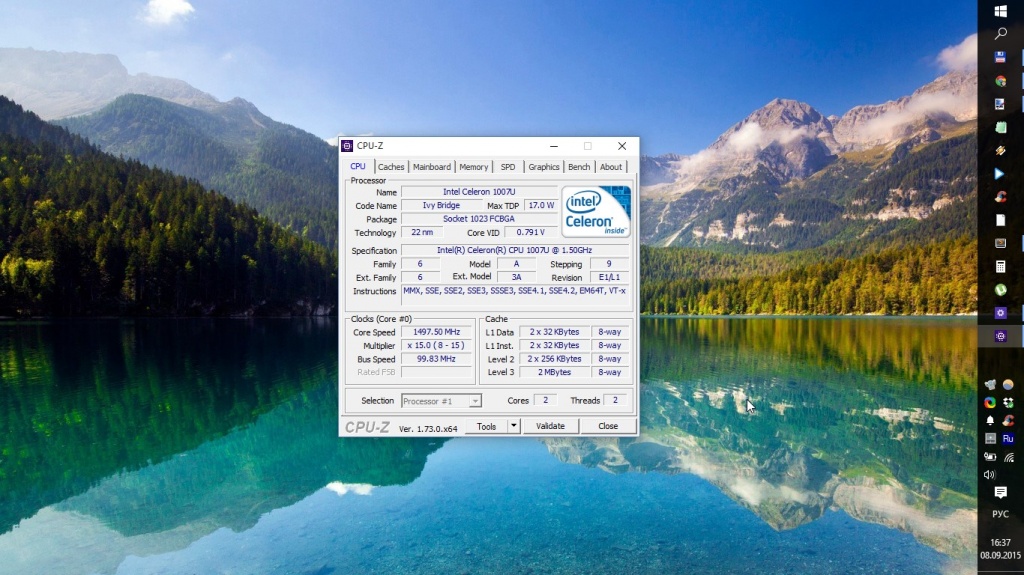Image resolution: width=1024 pixels, height=575 pixels.
Task: Switch to the Graphics tab
Action: click(x=544, y=167)
